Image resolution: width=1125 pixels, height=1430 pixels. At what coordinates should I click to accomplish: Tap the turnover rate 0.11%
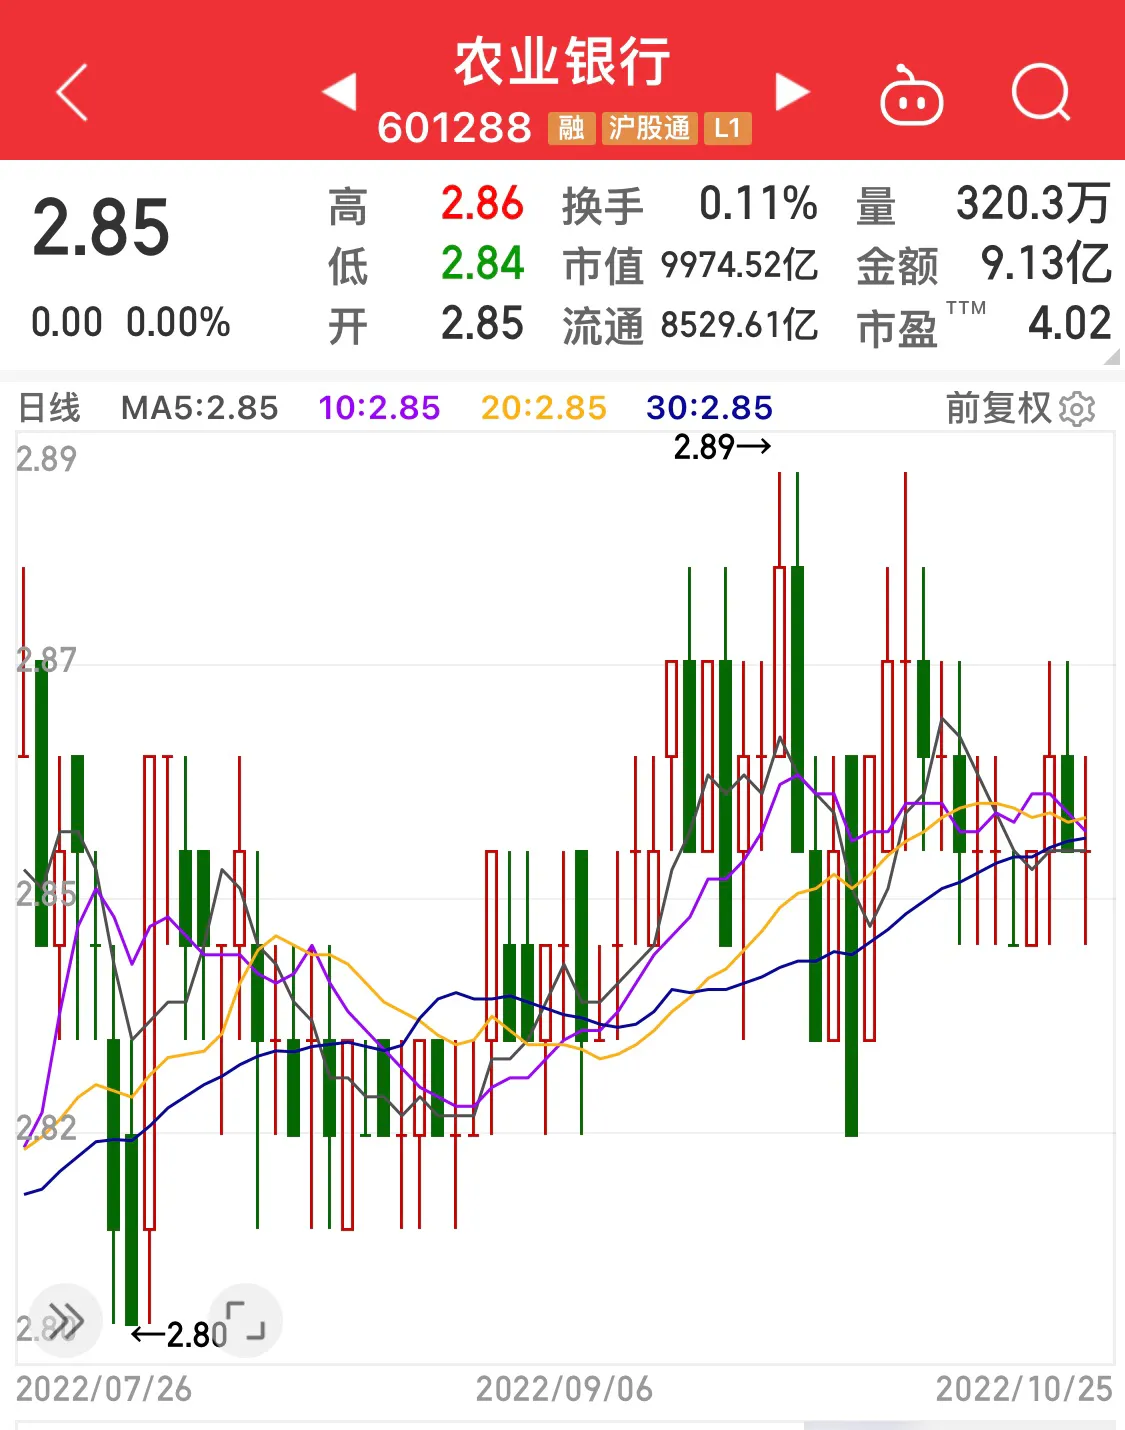[758, 203]
